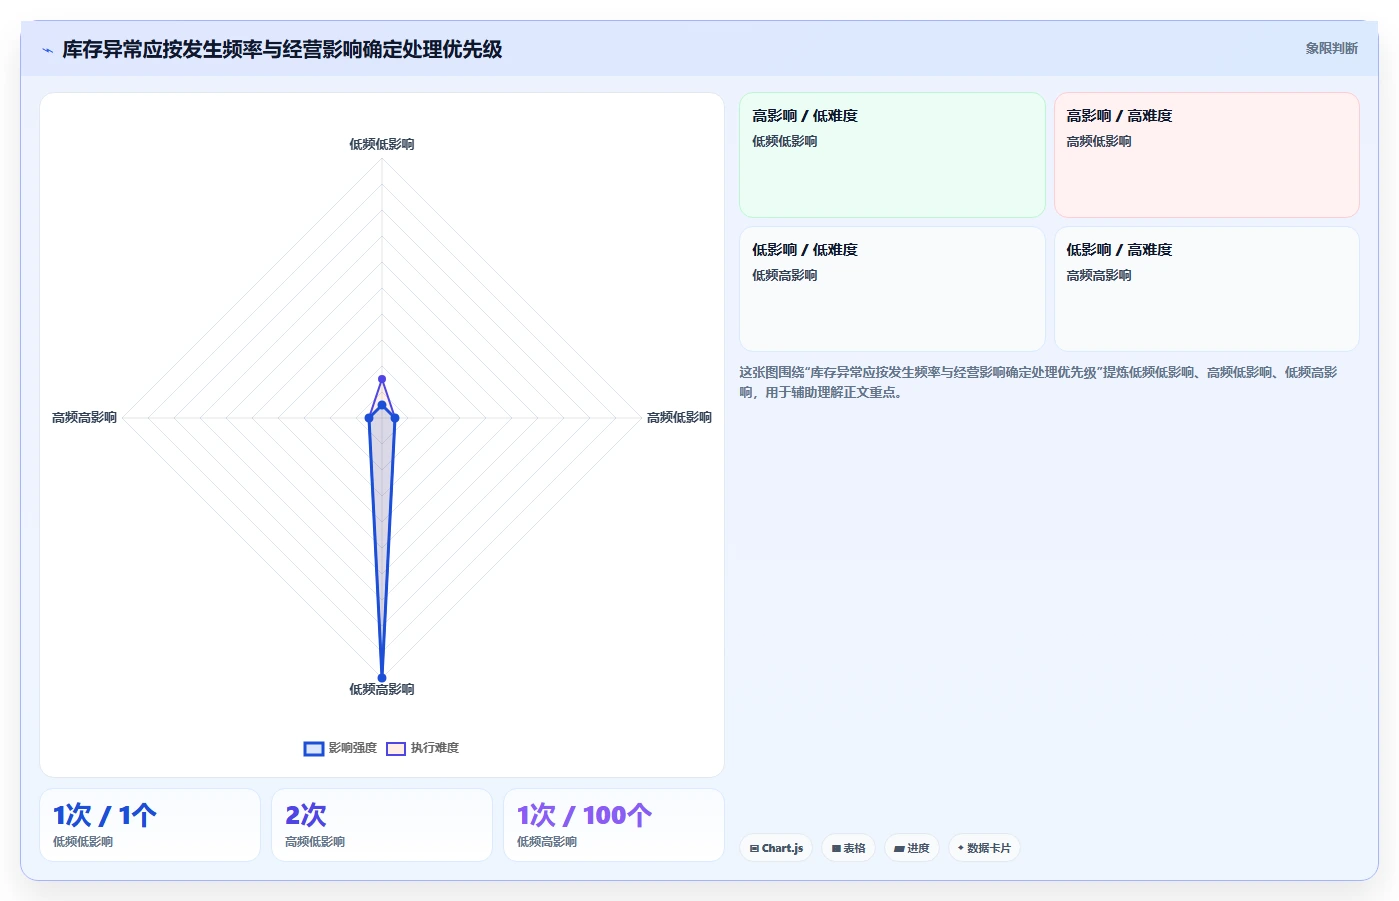Click the 数据卡片 tag
1399x901 pixels.
(984, 848)
